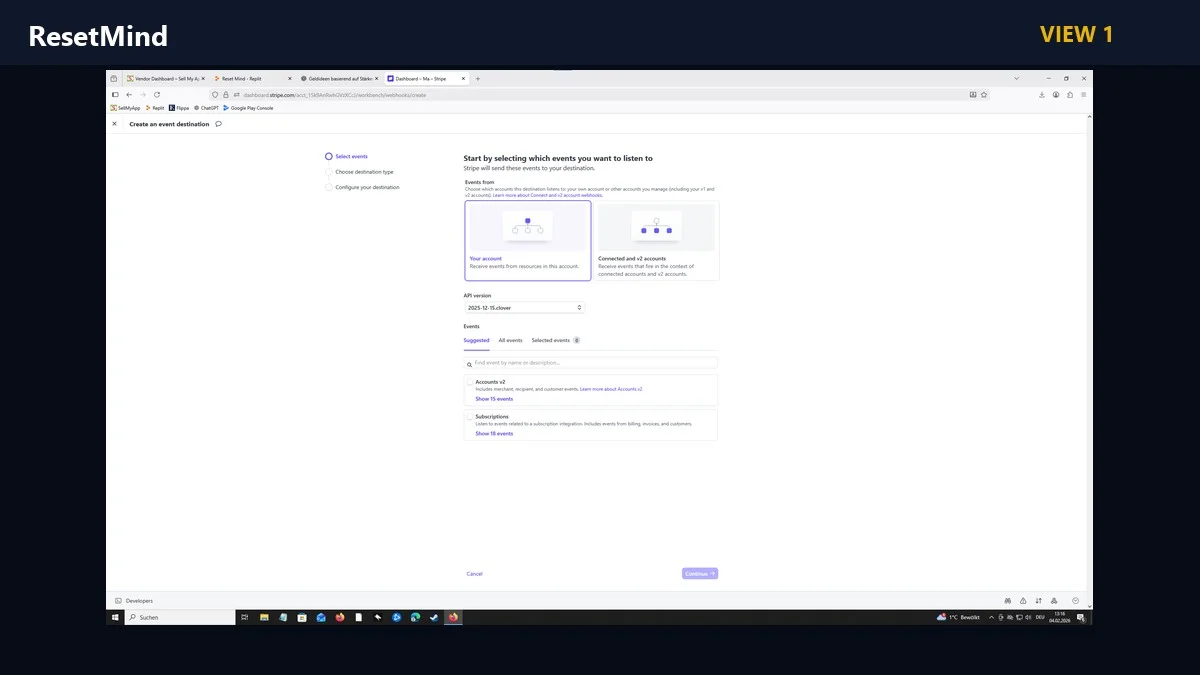Image resolution: width=1200 pixels, height=675 pixels.
Task: Open the extensions puzzle icon
Action: [x=1070, y=94]
